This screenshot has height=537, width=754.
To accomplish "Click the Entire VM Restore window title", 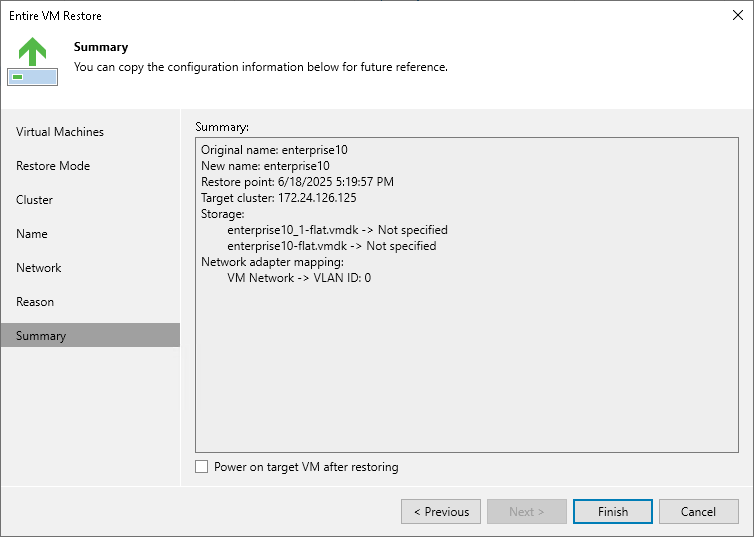I will (x=55, y=16).
